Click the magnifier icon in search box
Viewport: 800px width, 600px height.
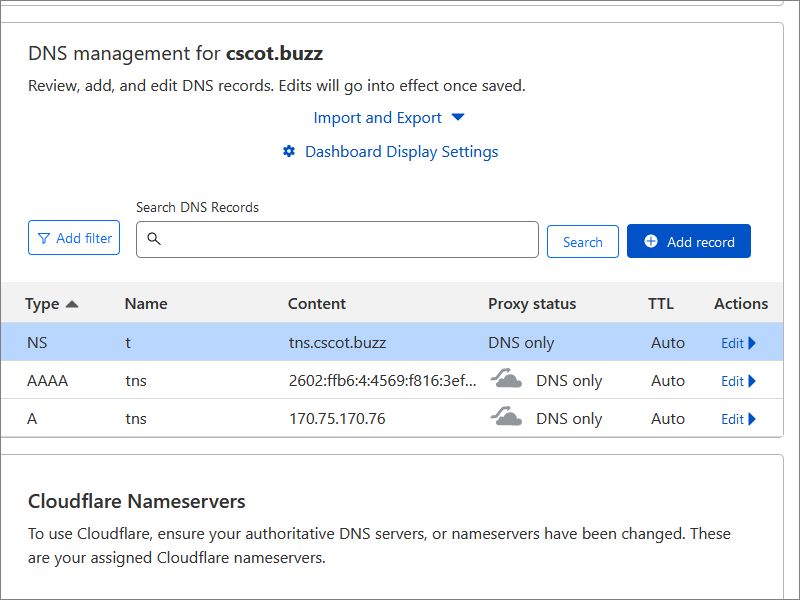tap(154, 239)
